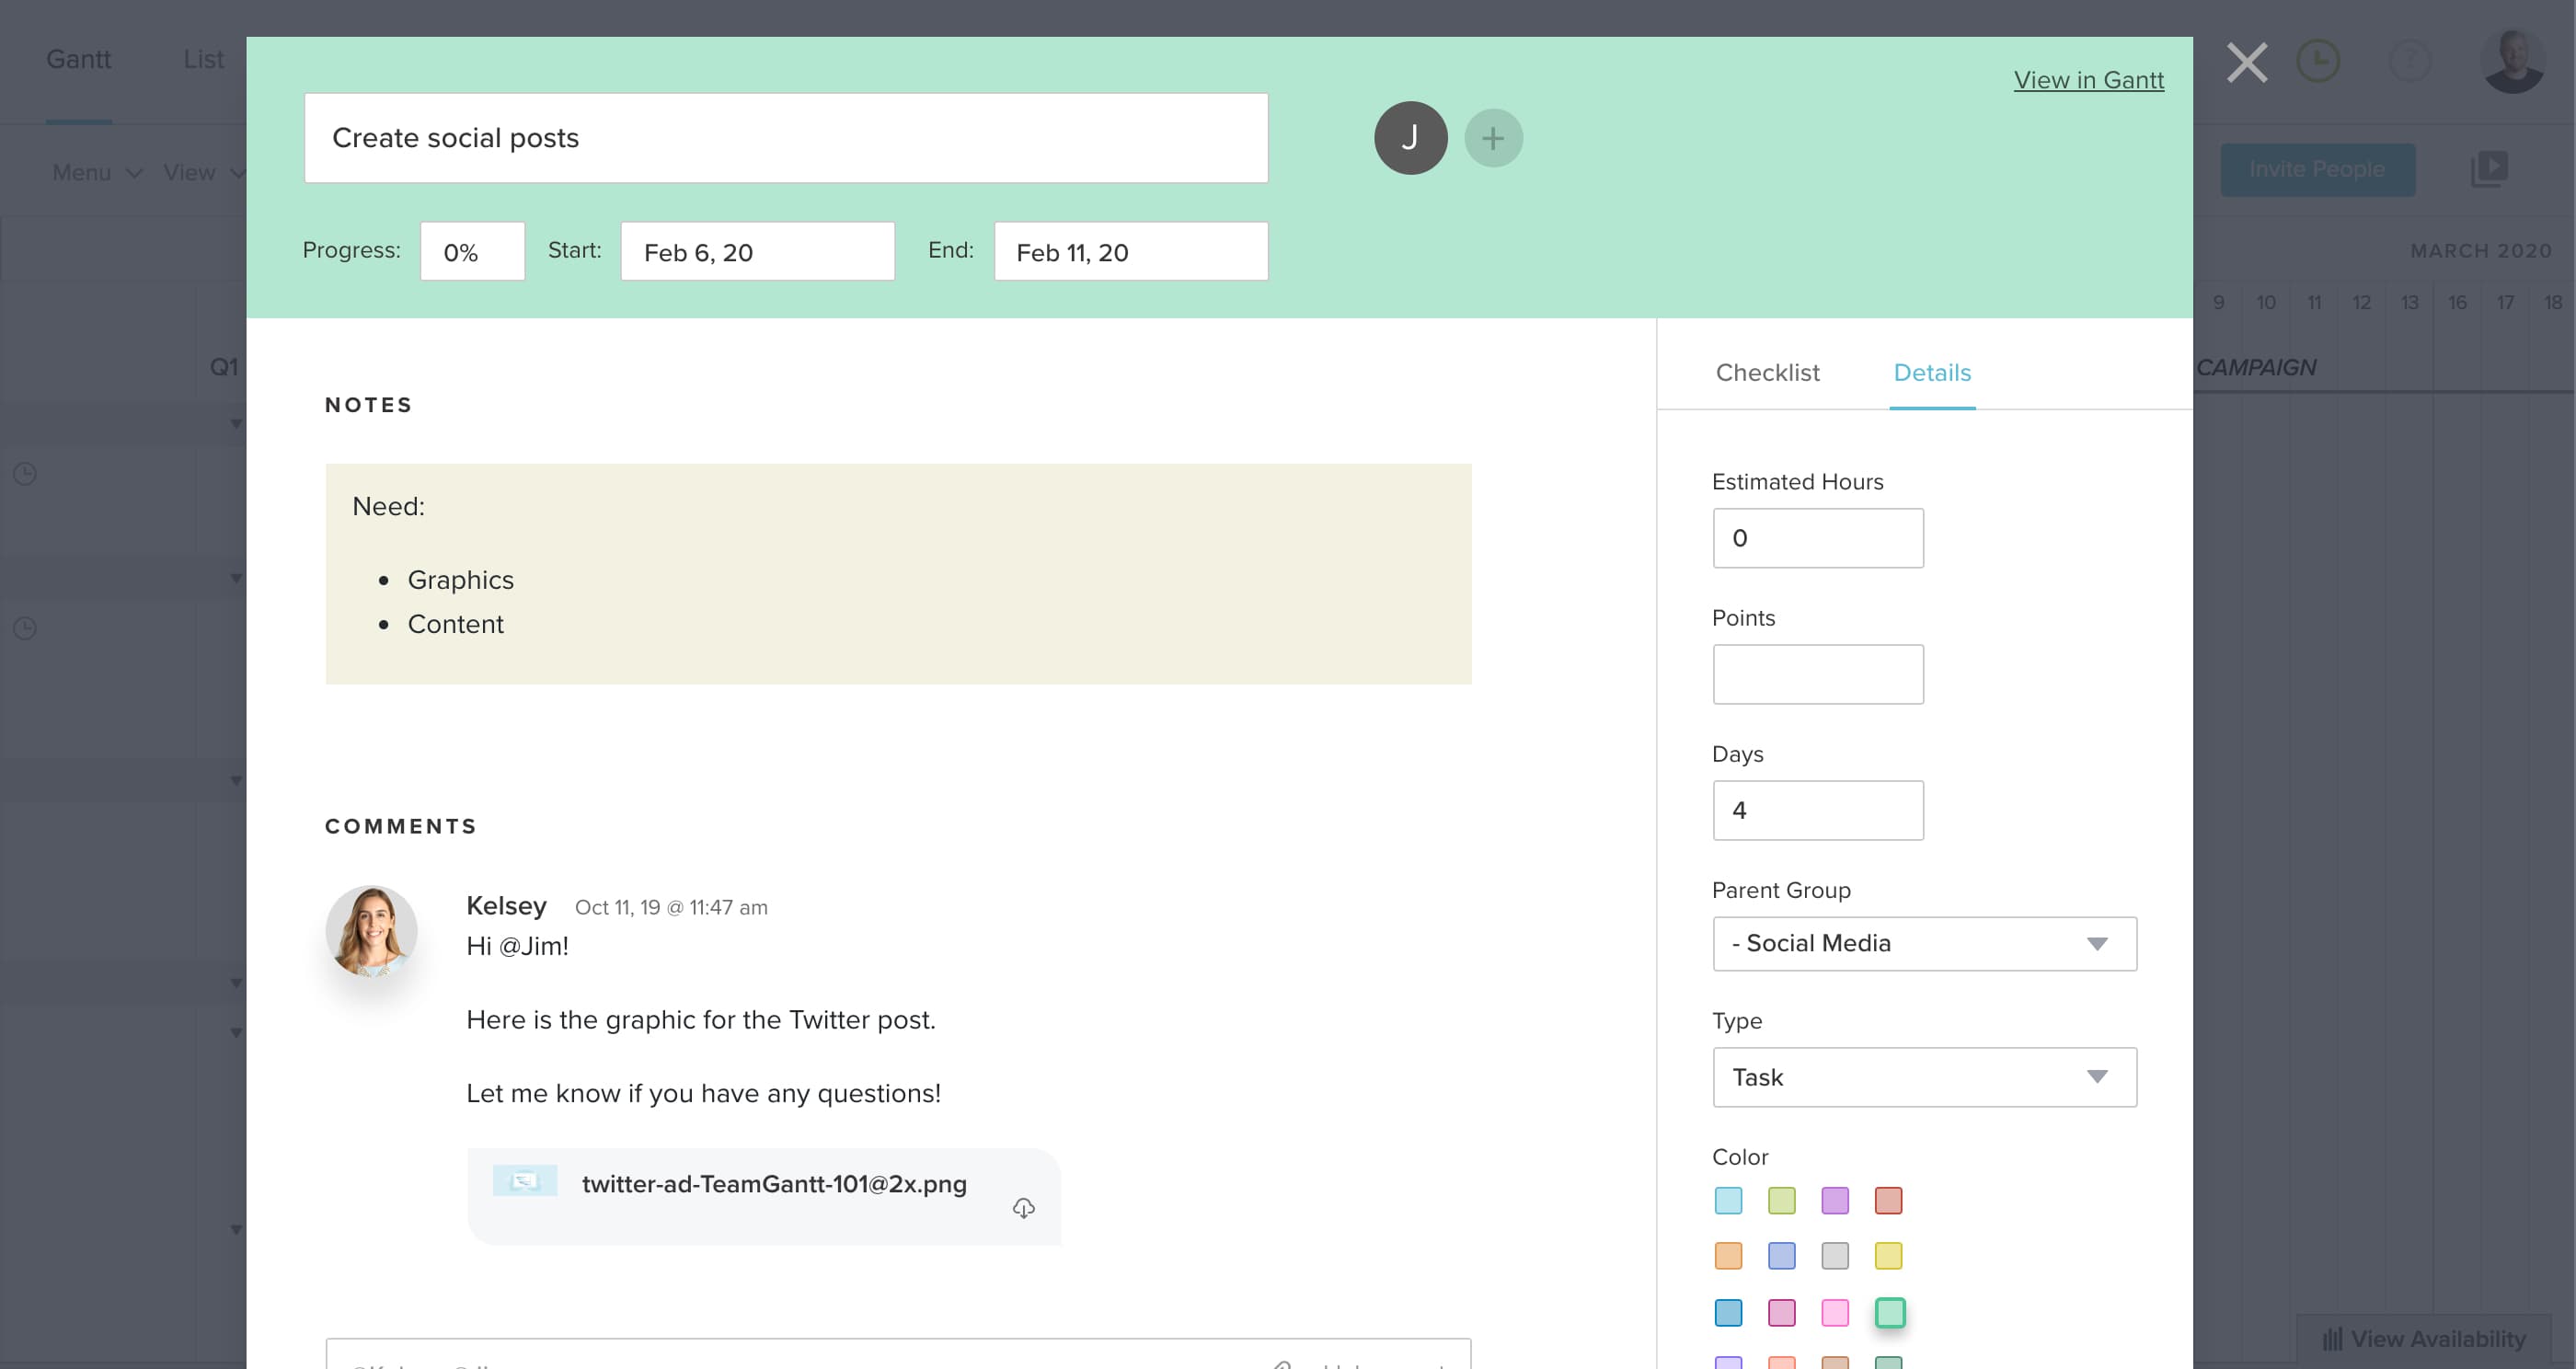Choose the gray color swatch
This screenshot has height=1369, width=2576.
1835,1256
